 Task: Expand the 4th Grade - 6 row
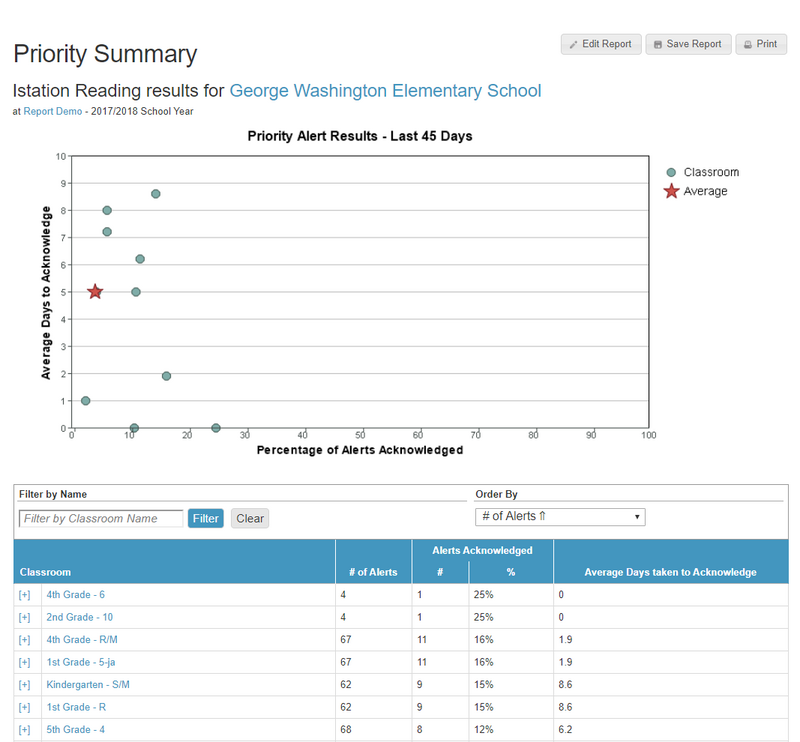24,595
